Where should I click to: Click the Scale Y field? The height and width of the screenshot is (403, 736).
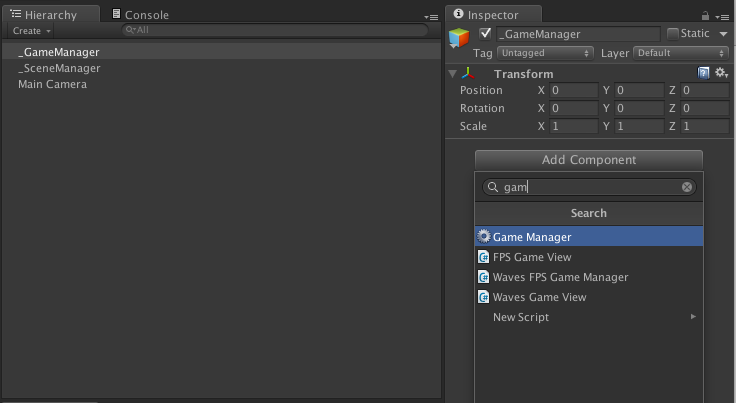click(639, 126)
